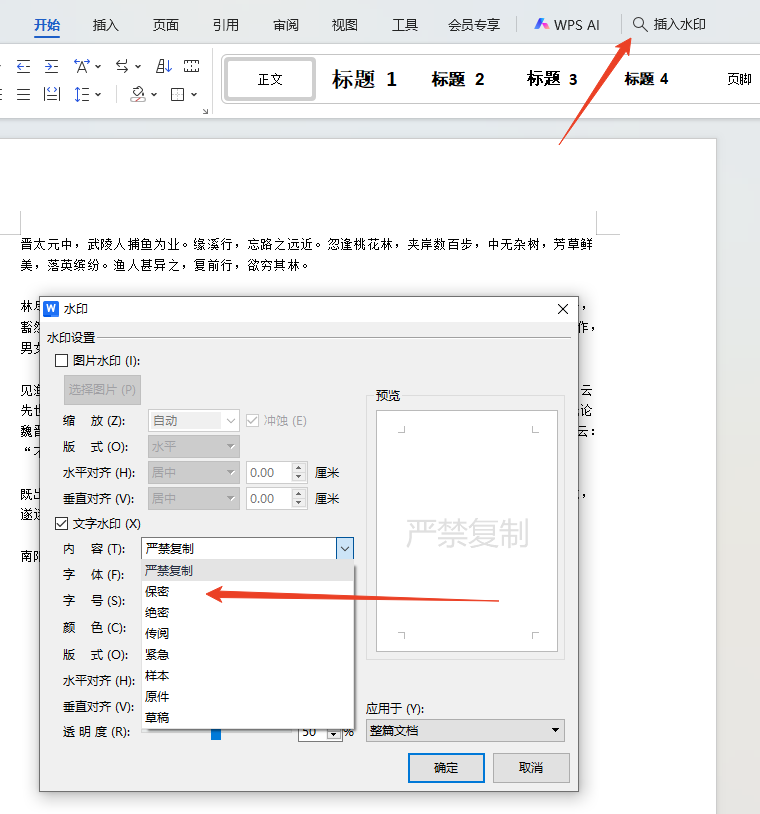Open the picture 垂直对齐 居中 dropdown
This screenshot has height=814, width=760.
(x=194, y=498)
